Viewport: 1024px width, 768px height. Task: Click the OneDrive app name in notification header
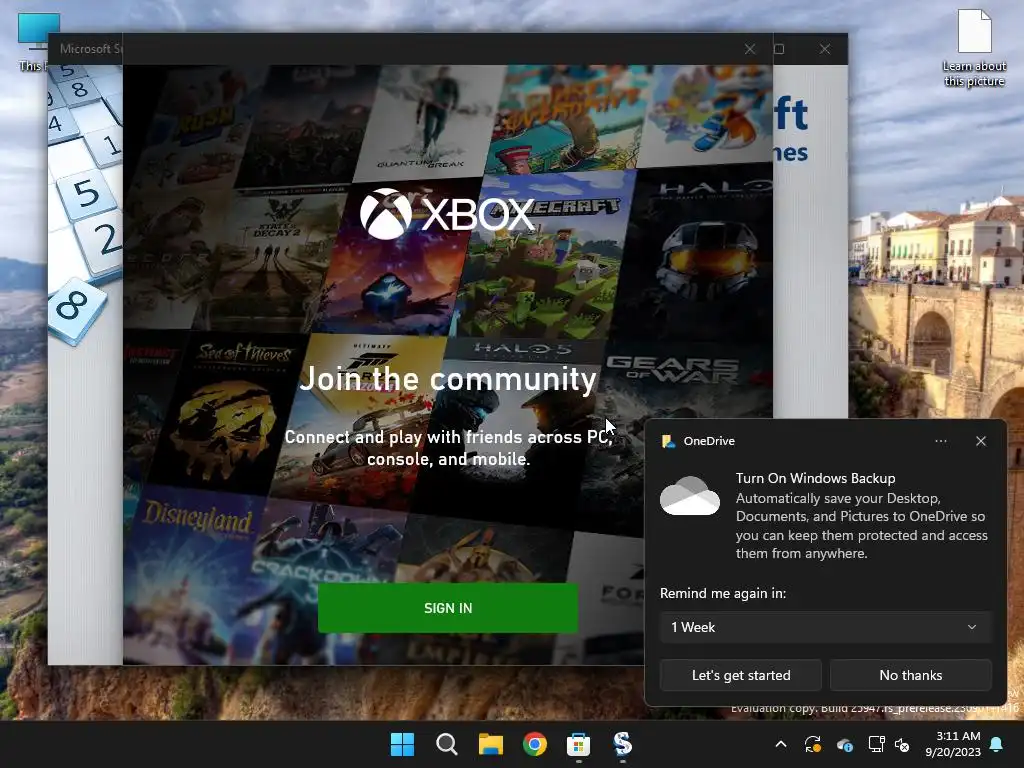pos(709,441)
